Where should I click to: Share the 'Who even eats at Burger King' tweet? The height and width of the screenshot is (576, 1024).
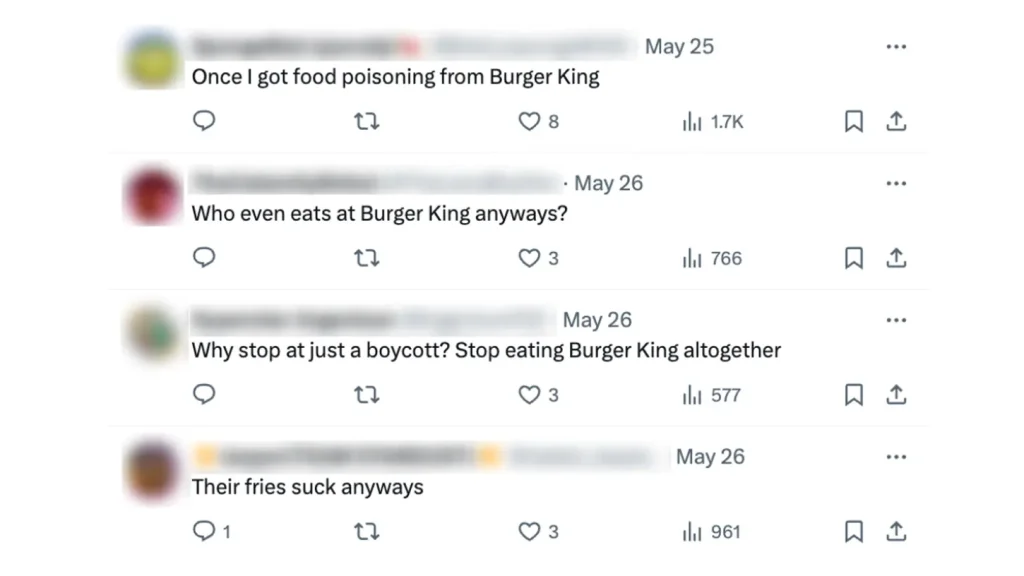(897, 258)
